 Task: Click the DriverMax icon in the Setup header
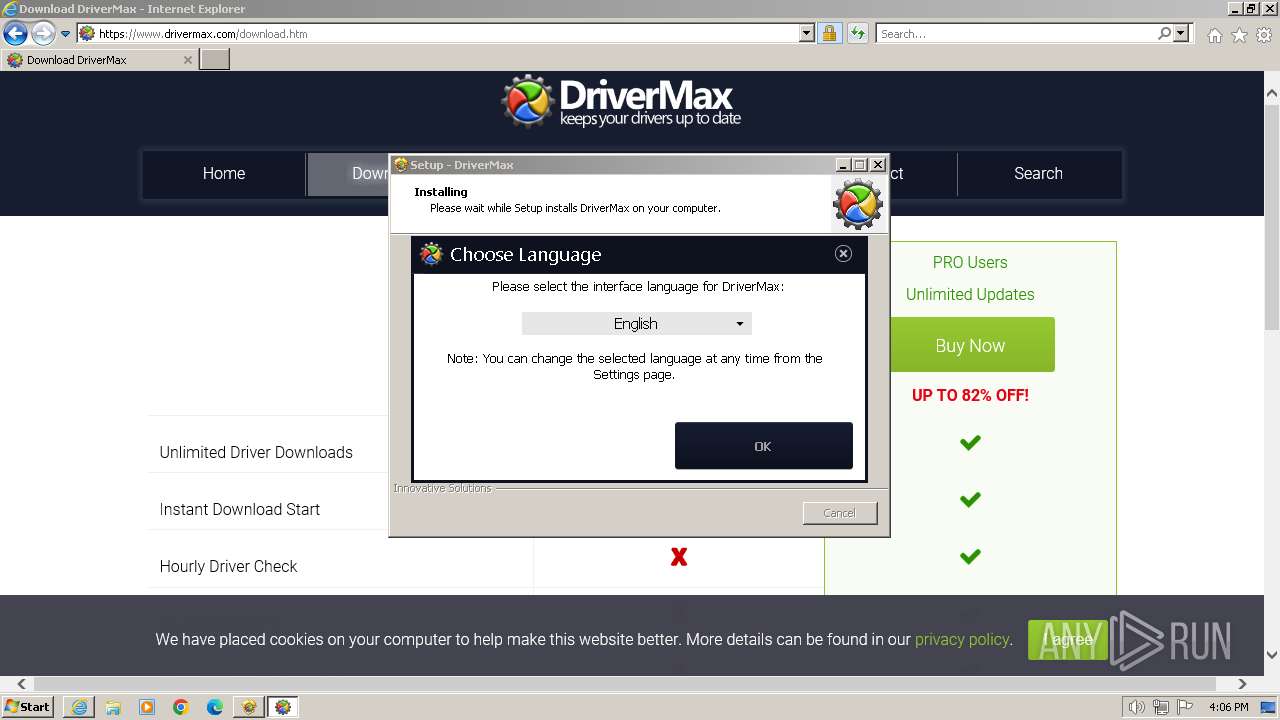tap(858, 203)
